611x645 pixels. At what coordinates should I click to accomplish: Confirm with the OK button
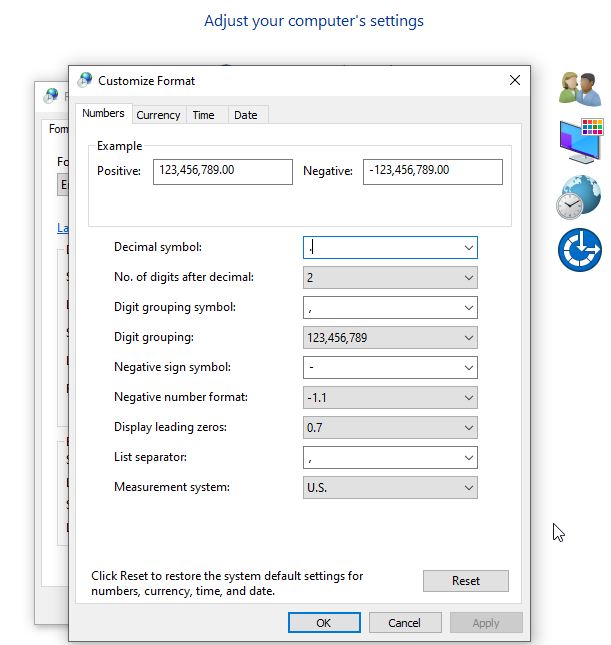pyautogui.click(x=324, y=623)
